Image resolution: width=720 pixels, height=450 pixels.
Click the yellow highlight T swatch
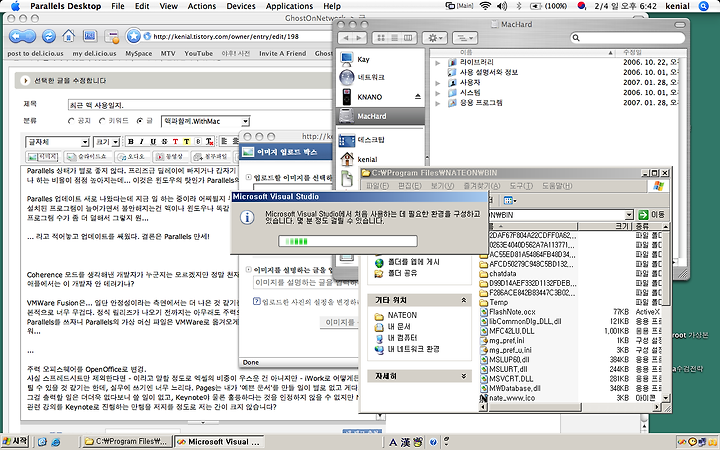pyautogui.click(x=186, y=141)
